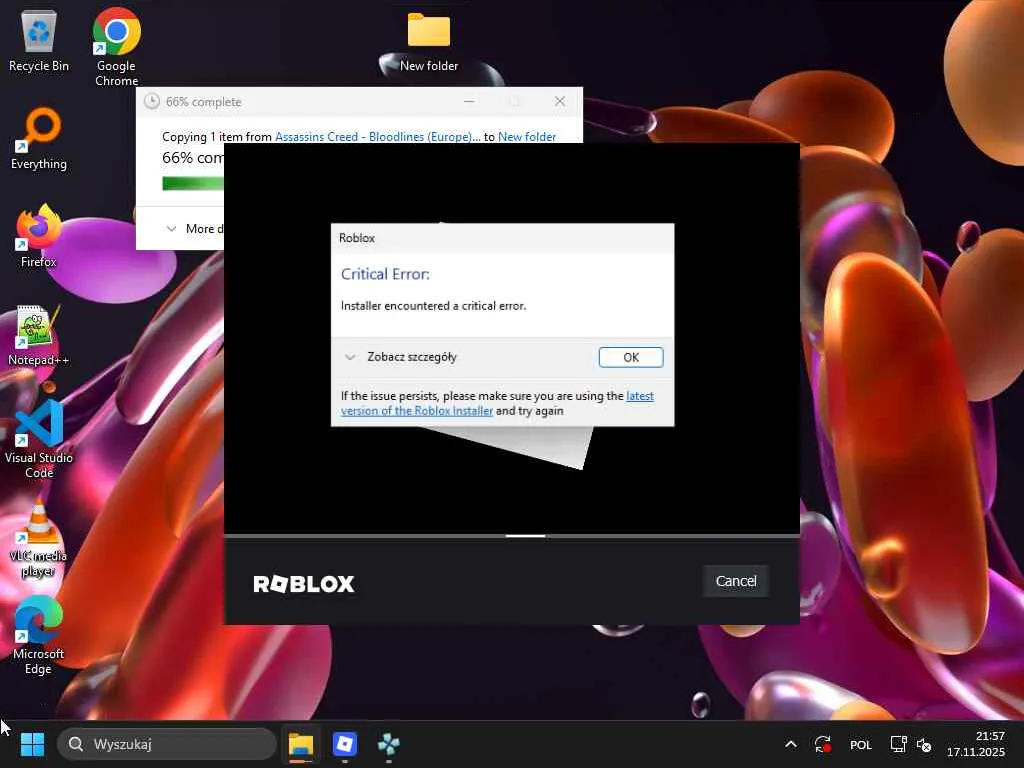Screen dimensions: 1024x768
Task: Switch to Roblox installer taskbar icon
Action: 345,744
